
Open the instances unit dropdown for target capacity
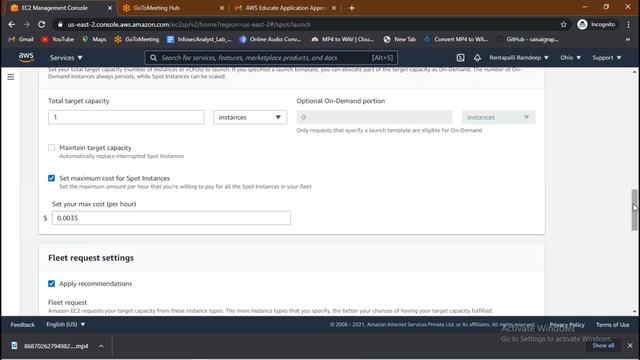pyautogui.click(x=250, y=117)
